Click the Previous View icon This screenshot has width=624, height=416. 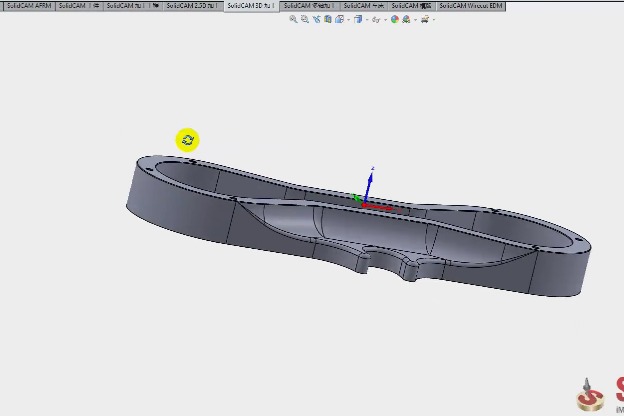pyautogui.click(x=316, y=19)
